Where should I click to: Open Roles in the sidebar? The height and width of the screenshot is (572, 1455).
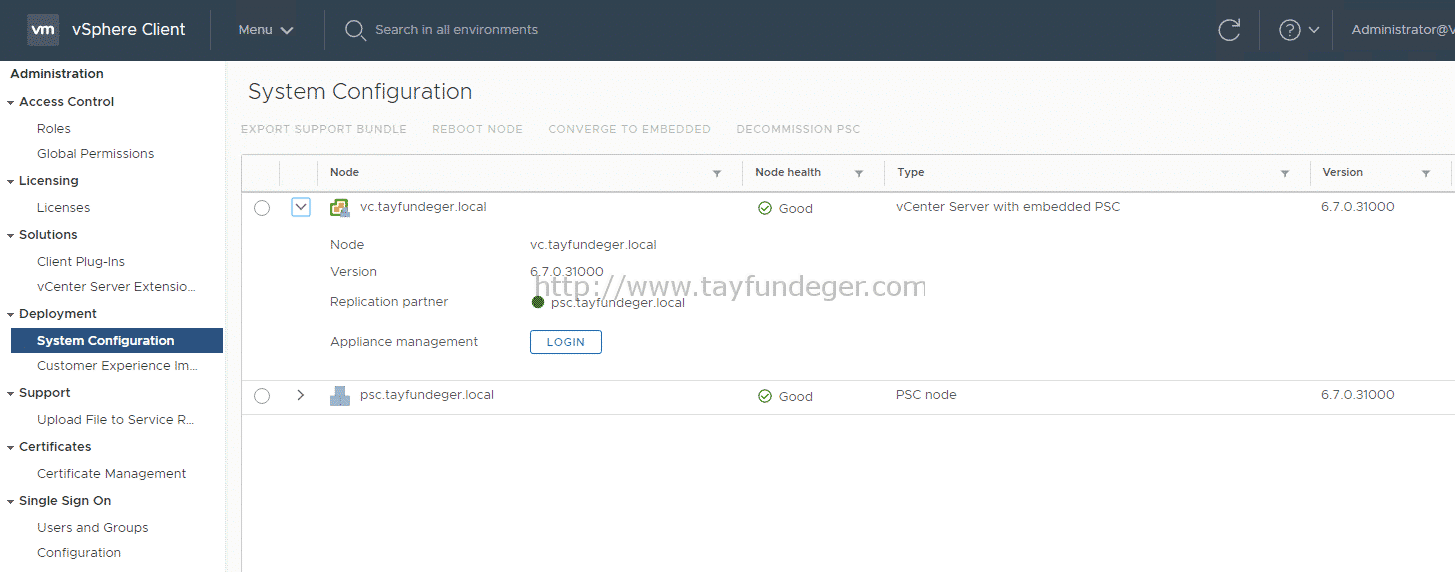(x=54, y=128)
